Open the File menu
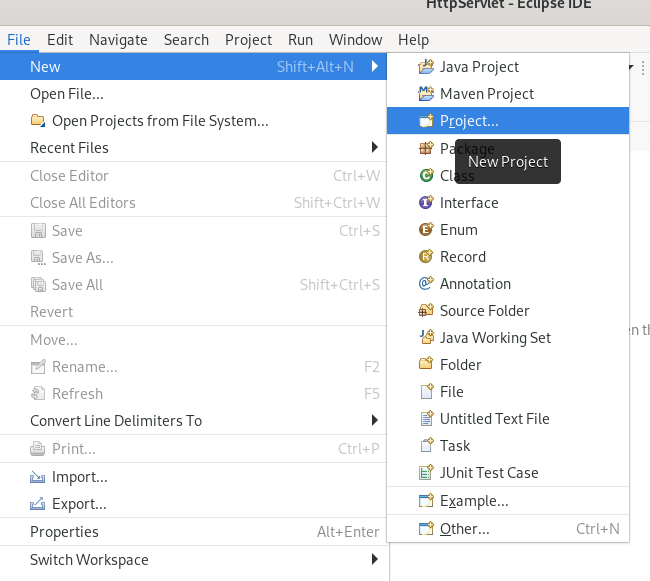The height and width of the screenshot is (581, 650). 19,40
